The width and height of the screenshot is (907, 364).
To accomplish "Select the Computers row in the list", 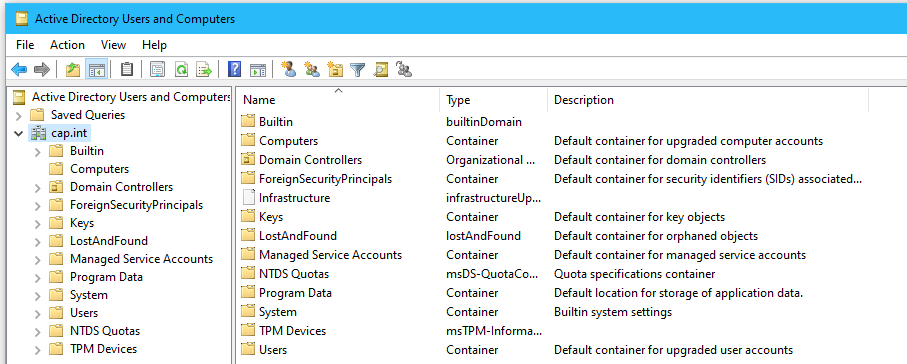I will tap(552, 141).
